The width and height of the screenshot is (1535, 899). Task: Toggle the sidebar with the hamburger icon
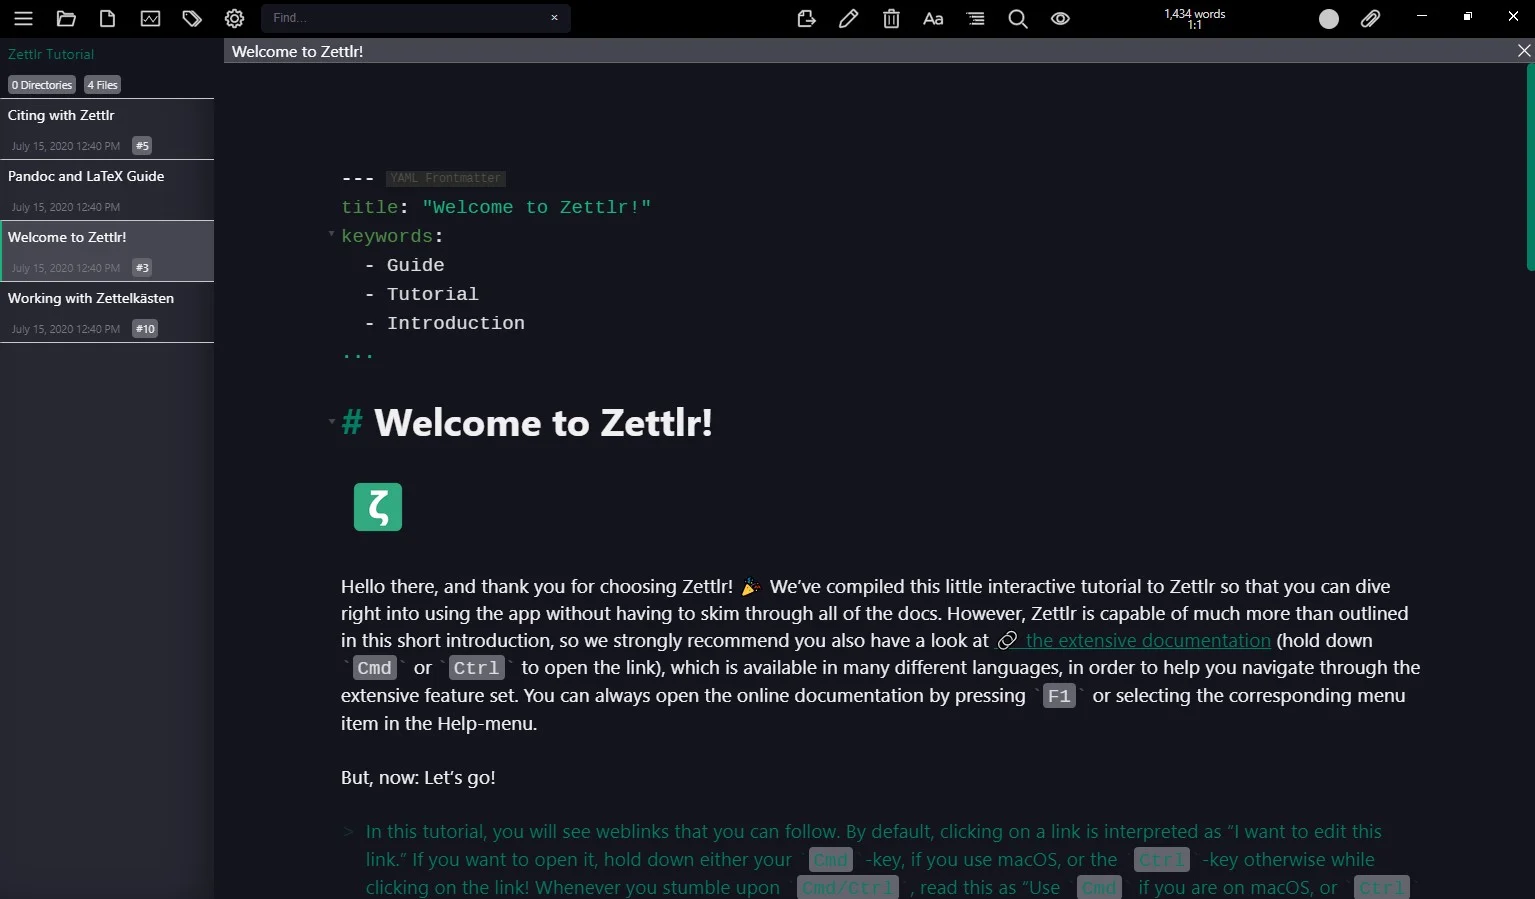(23, 18)
